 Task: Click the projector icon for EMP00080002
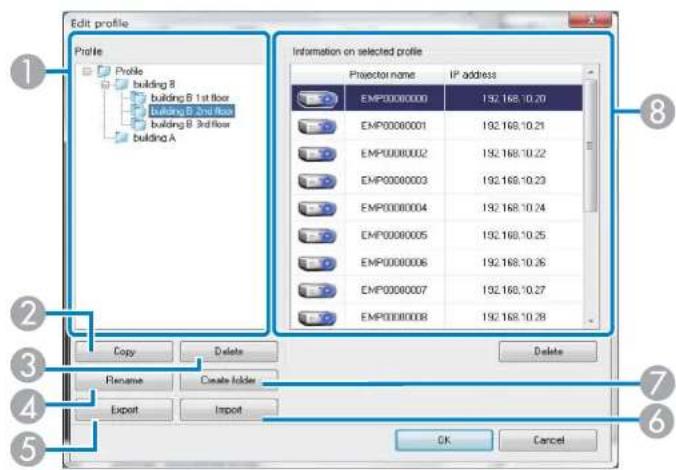click(x=317, y=154)
